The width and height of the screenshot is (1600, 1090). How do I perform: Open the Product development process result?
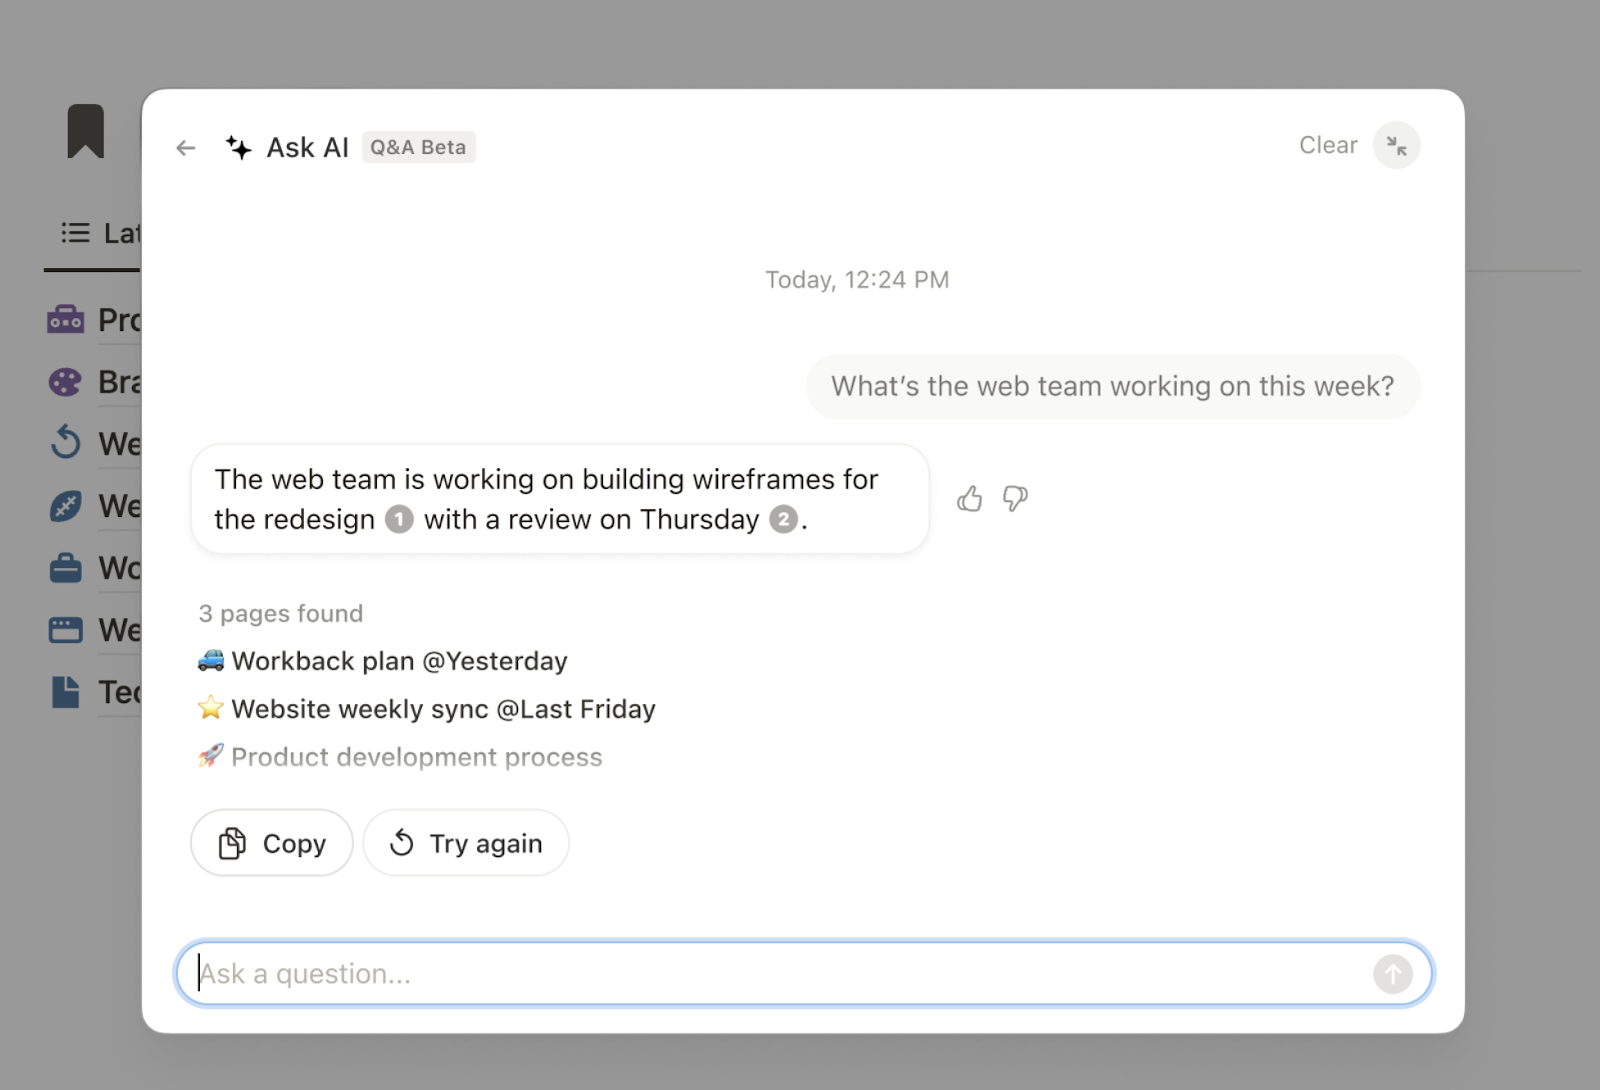click(416, 757)
